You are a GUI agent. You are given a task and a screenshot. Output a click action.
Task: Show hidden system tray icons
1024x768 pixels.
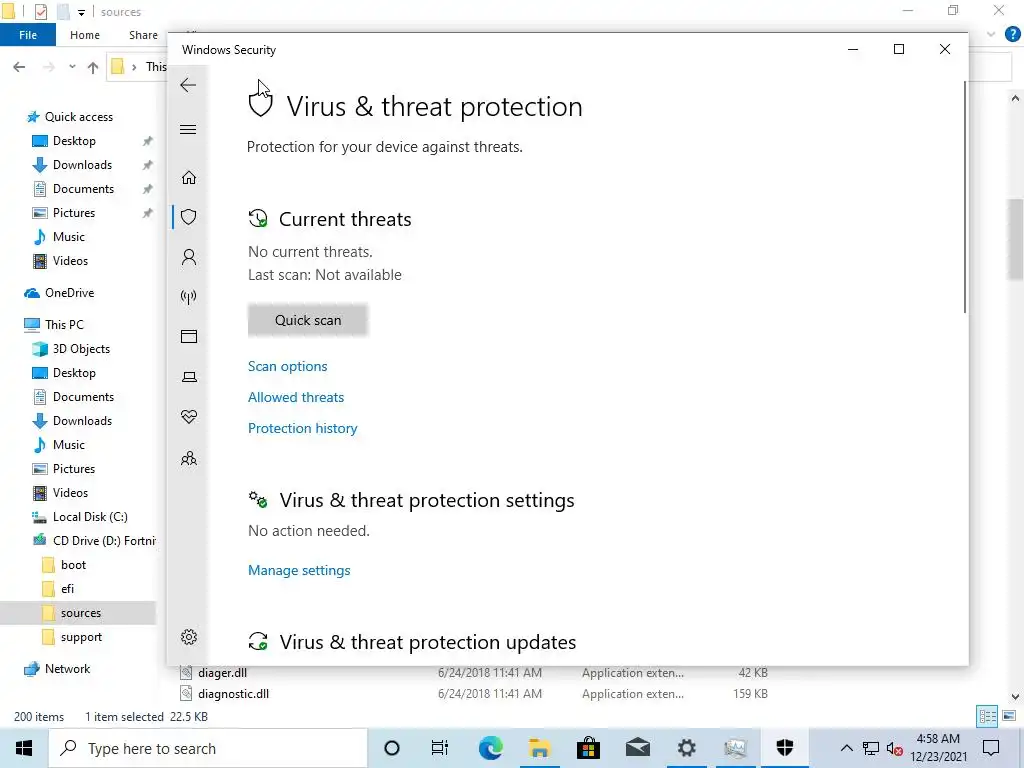click(846, 748)
